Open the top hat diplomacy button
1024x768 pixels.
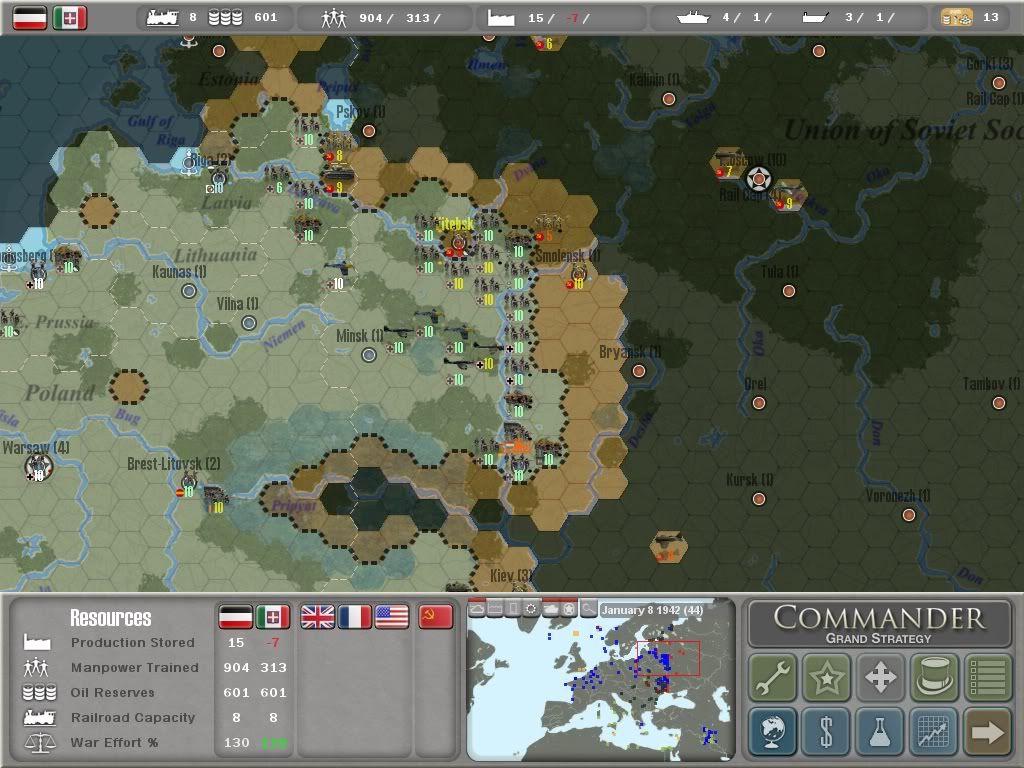933,677
